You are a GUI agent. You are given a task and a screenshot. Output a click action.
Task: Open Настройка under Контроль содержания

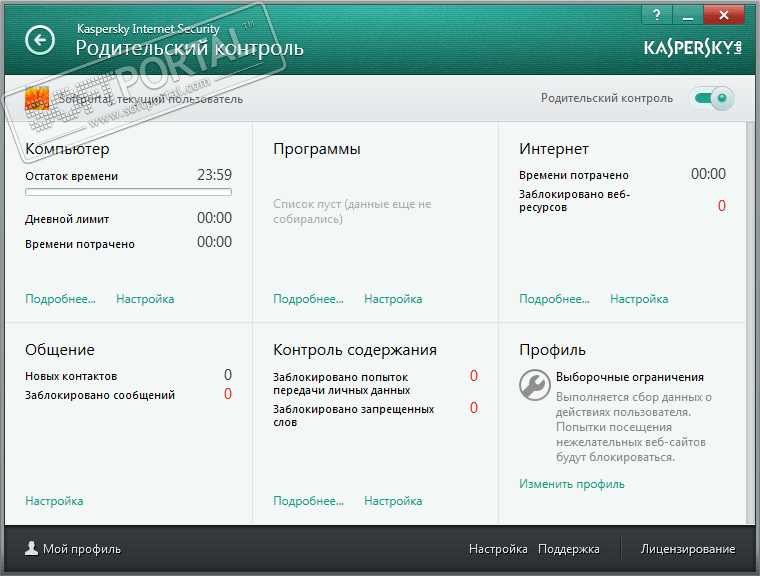tap(393, 501)
